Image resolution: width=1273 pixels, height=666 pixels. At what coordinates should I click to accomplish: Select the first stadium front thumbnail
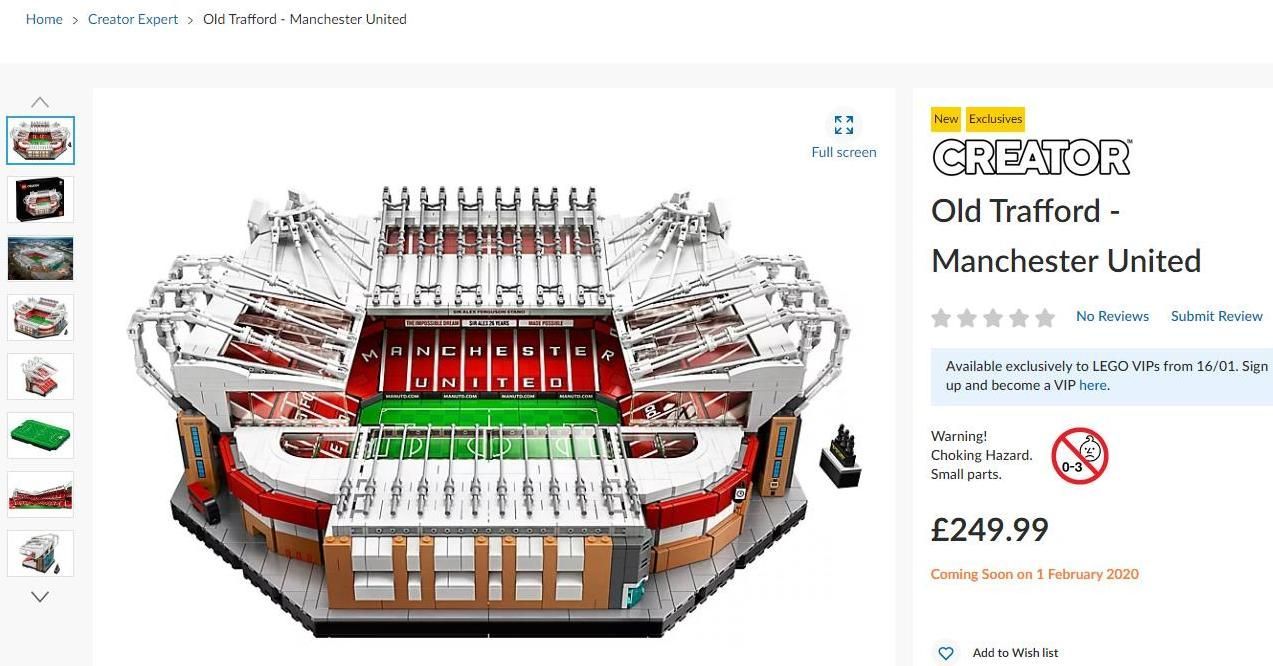(x=41, y=141)
